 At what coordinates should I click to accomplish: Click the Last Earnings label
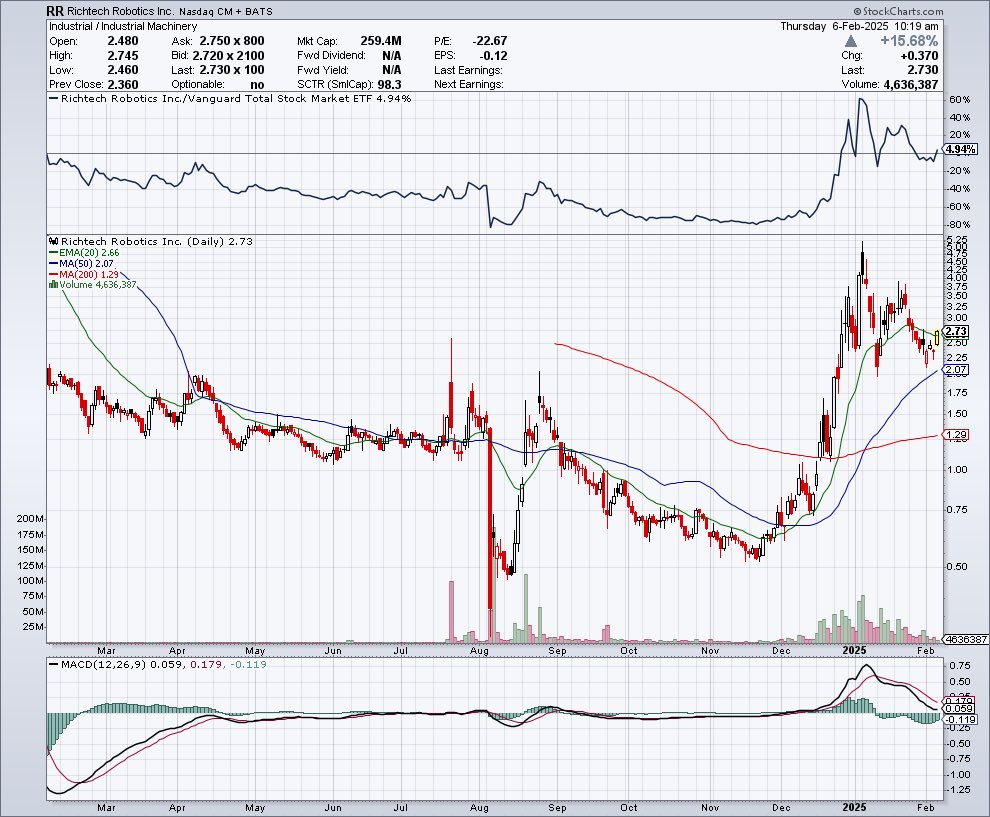point(468,70)
